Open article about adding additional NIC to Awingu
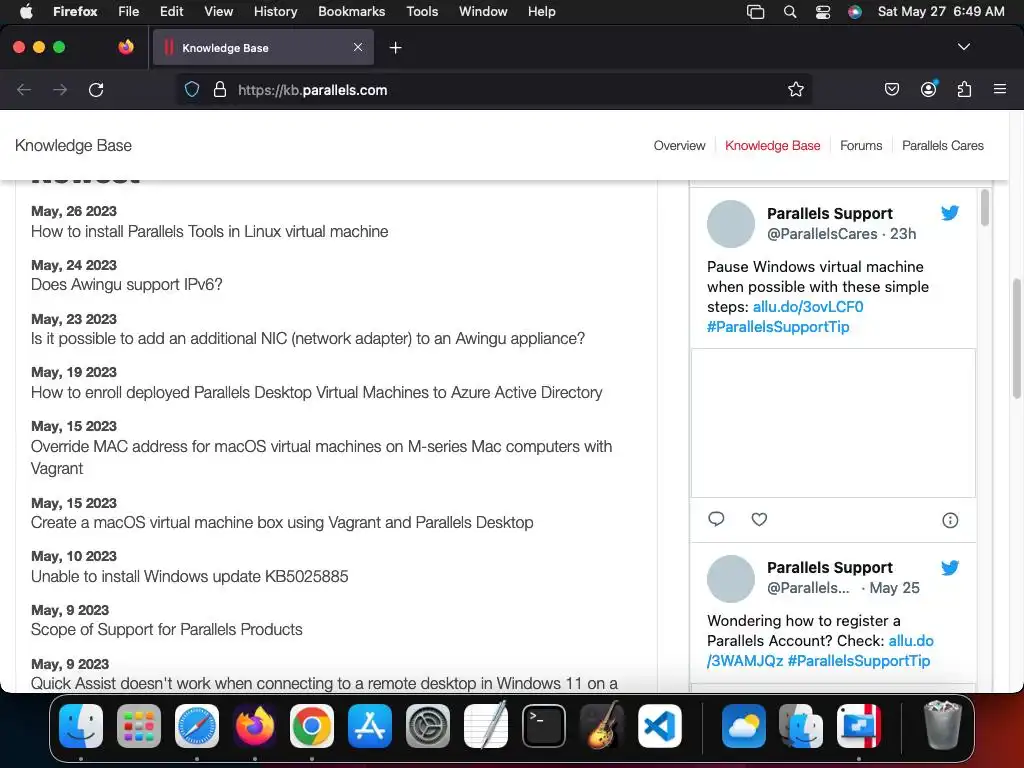The height and width of the screenshot is (768, 1024). 308,338
